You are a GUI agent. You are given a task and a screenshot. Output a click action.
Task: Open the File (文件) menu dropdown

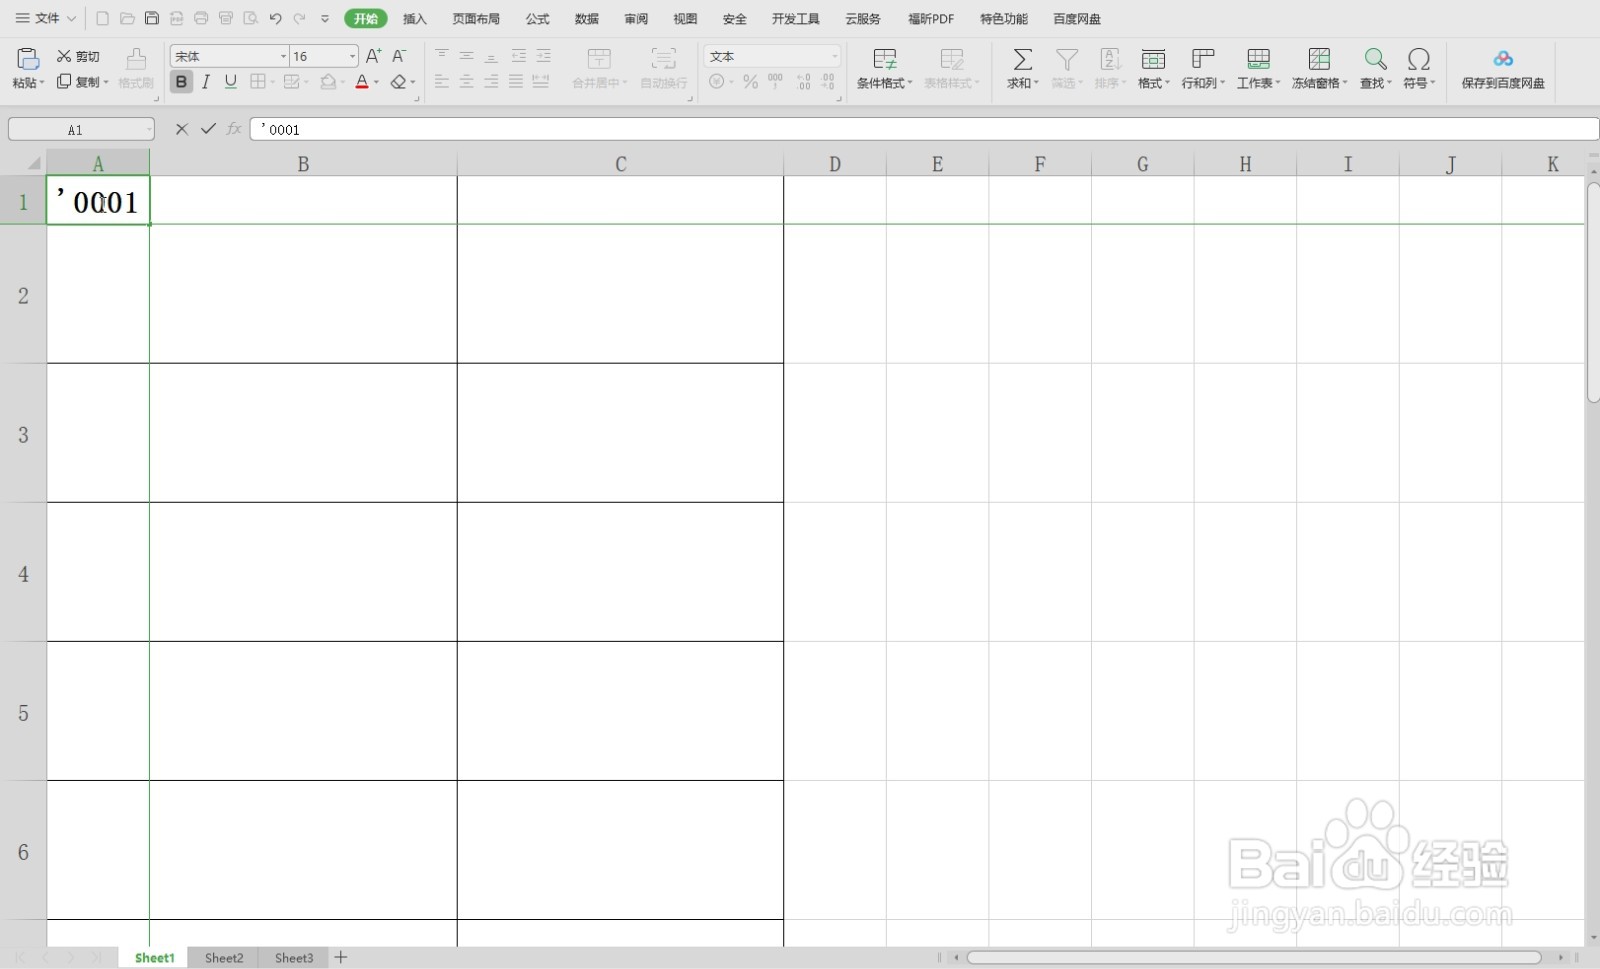tap(46, 18)
